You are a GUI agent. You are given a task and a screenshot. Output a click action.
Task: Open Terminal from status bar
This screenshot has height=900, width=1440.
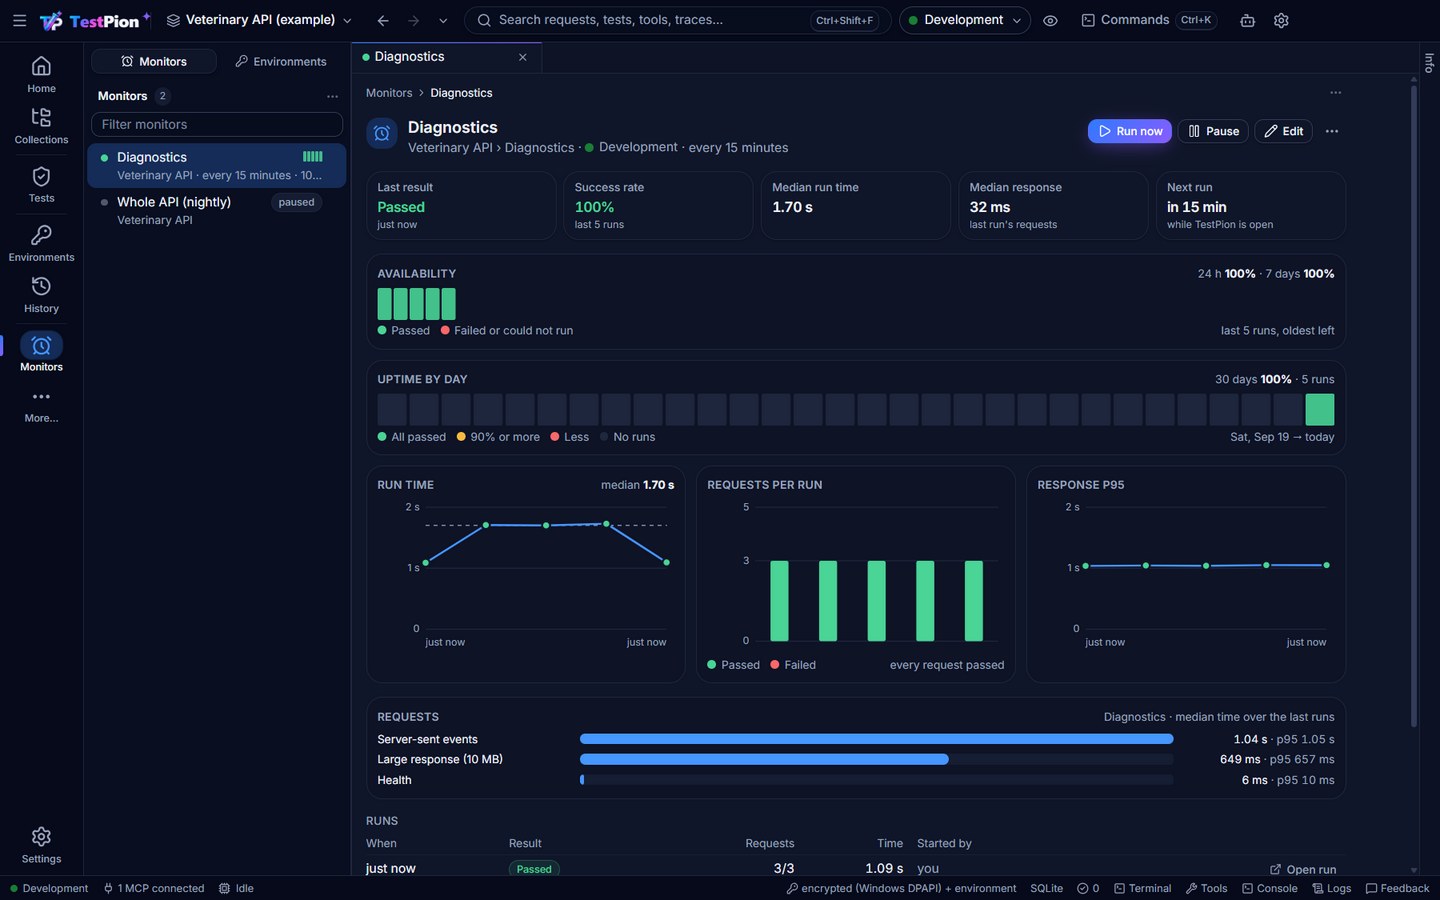pos(1142,888)
